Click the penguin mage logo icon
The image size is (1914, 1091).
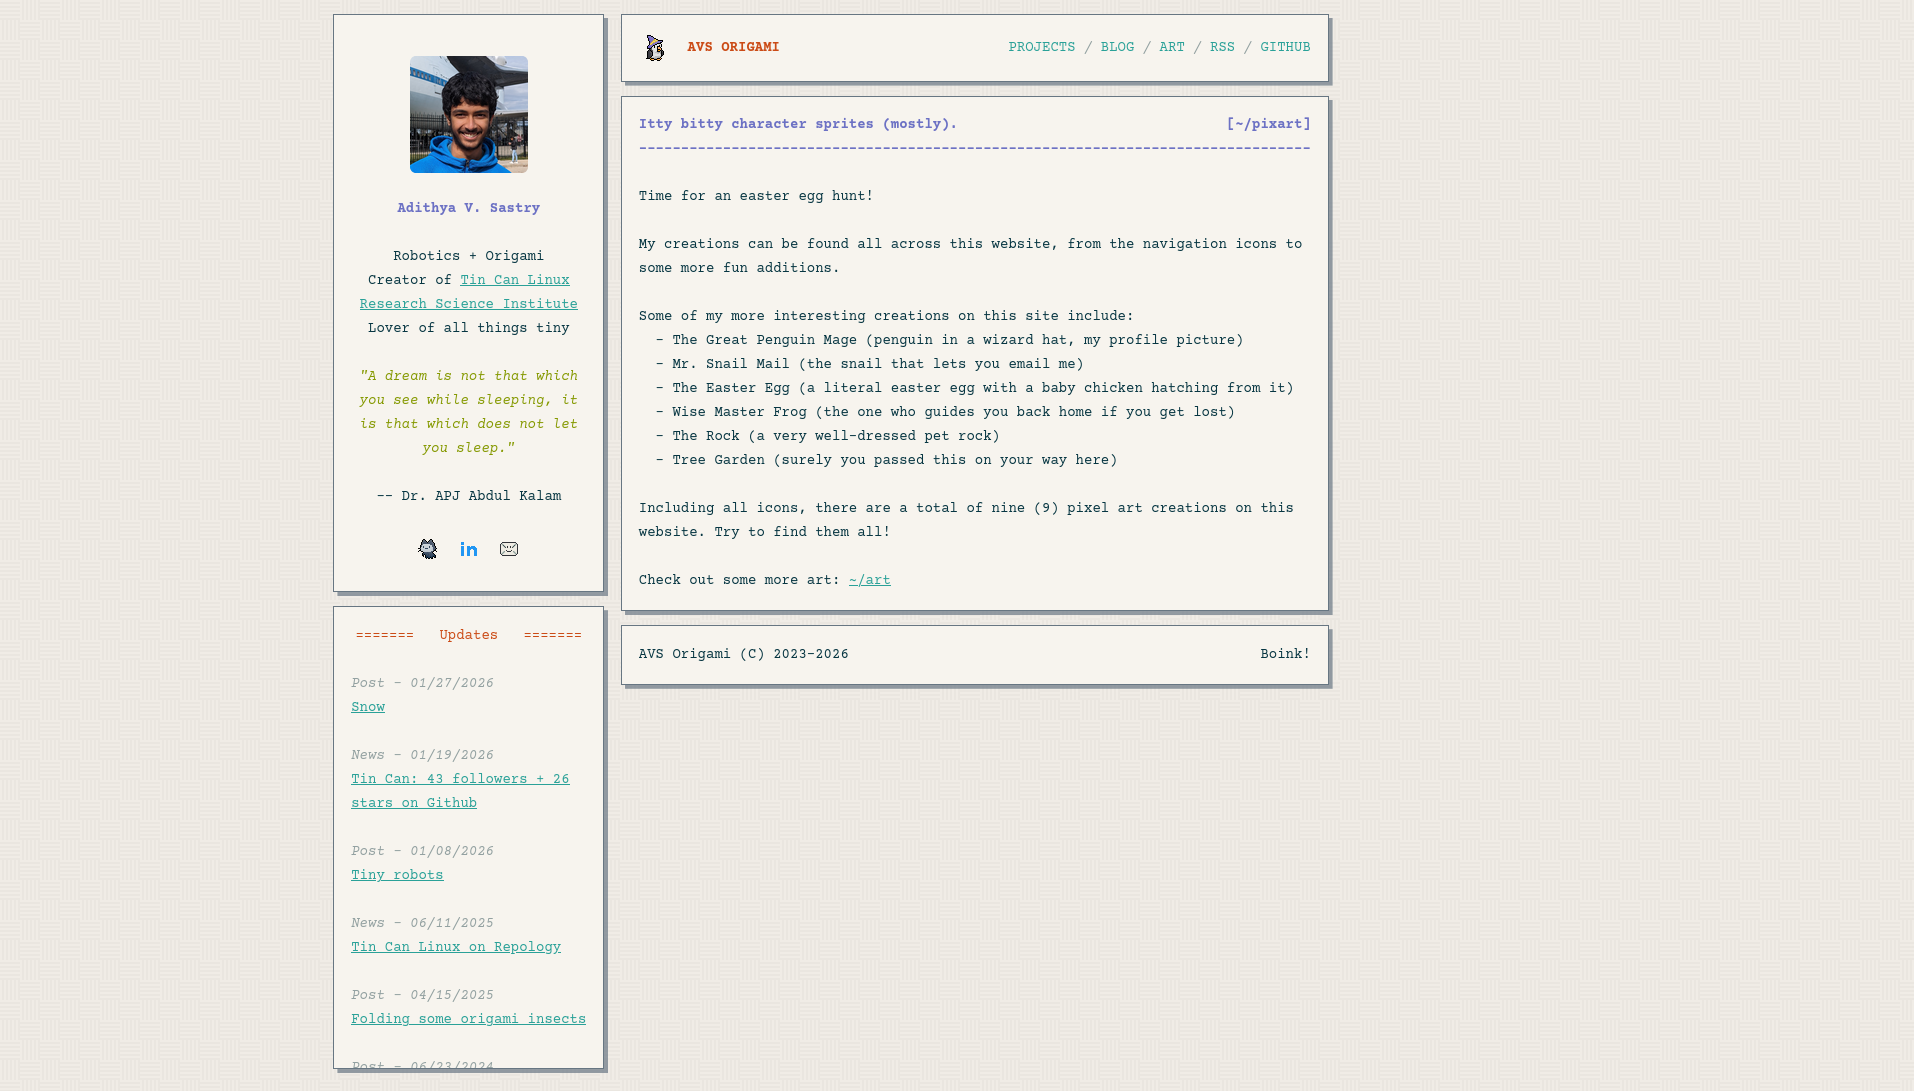655,48
